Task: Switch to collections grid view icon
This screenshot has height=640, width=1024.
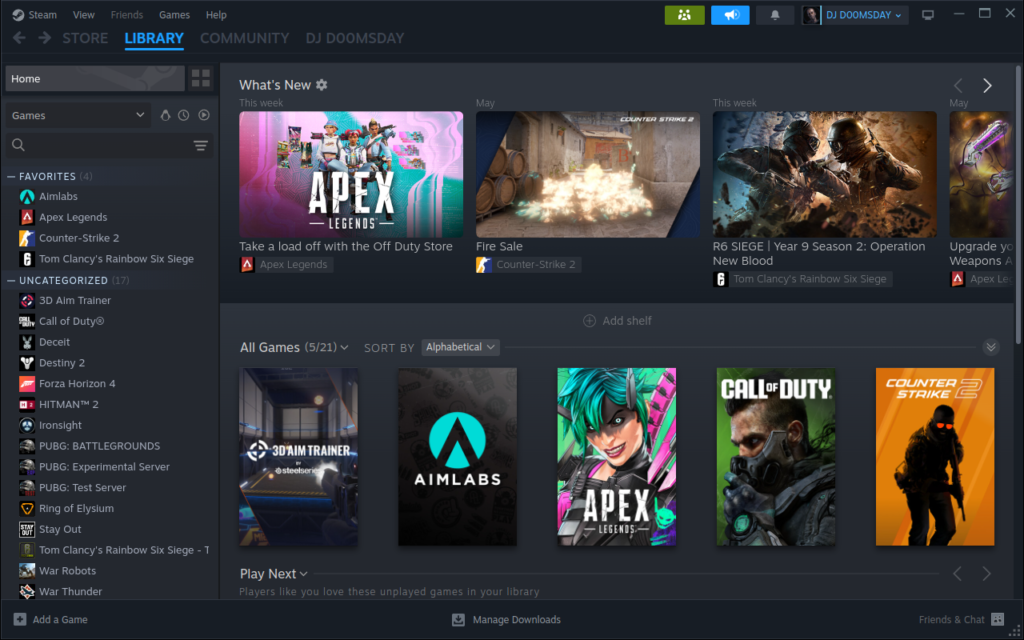Action: point(201,78)
